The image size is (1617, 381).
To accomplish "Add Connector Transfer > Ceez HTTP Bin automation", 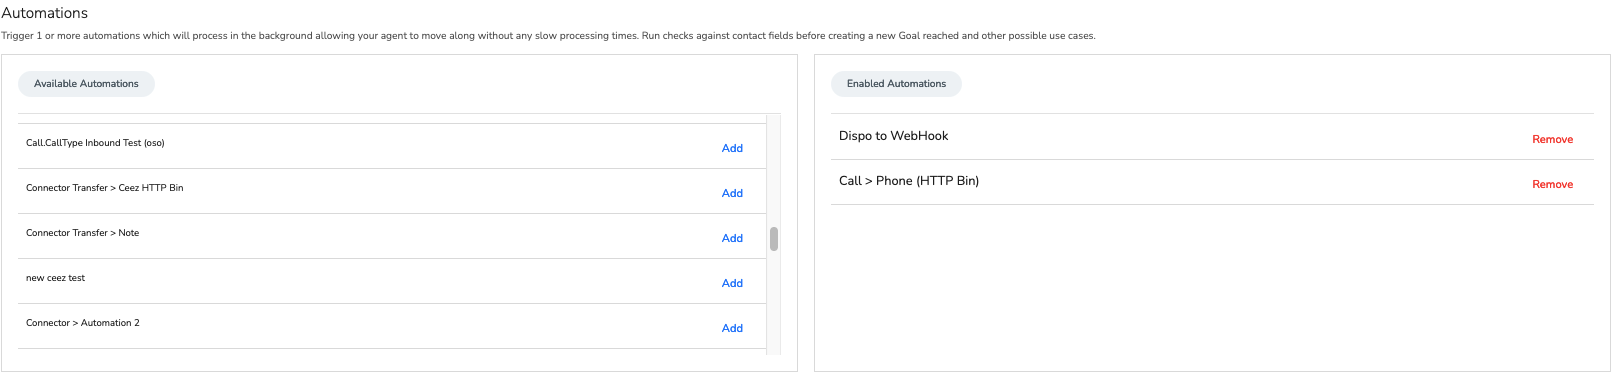I will tap(732, 193).
